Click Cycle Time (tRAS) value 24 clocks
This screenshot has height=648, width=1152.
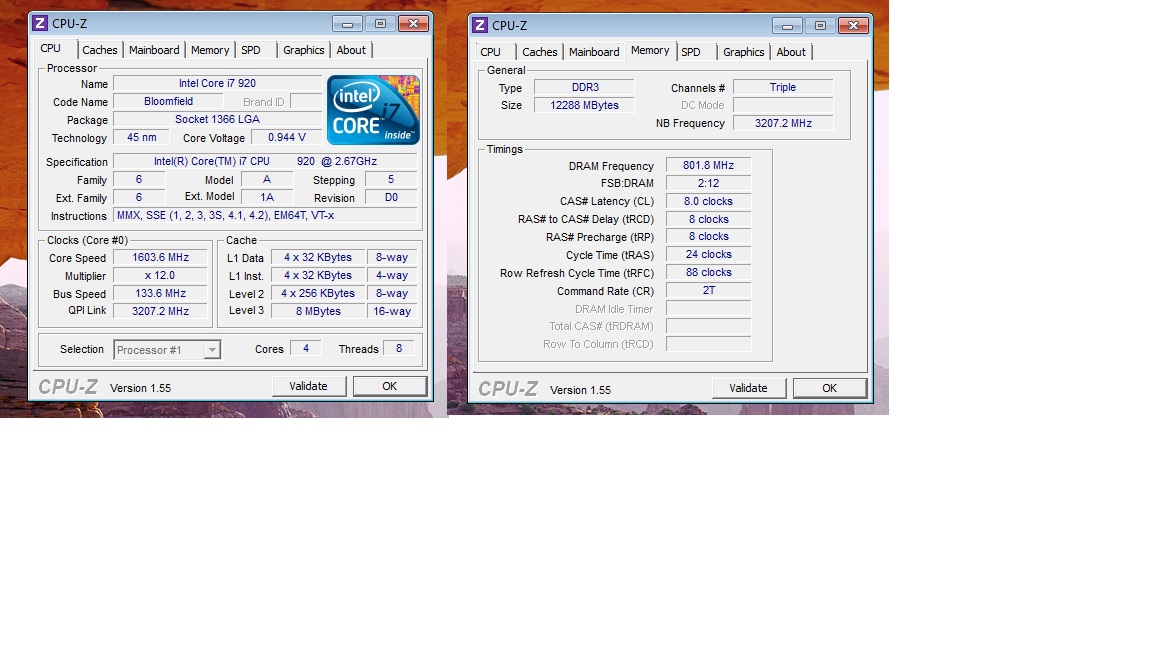coord(708,254)
